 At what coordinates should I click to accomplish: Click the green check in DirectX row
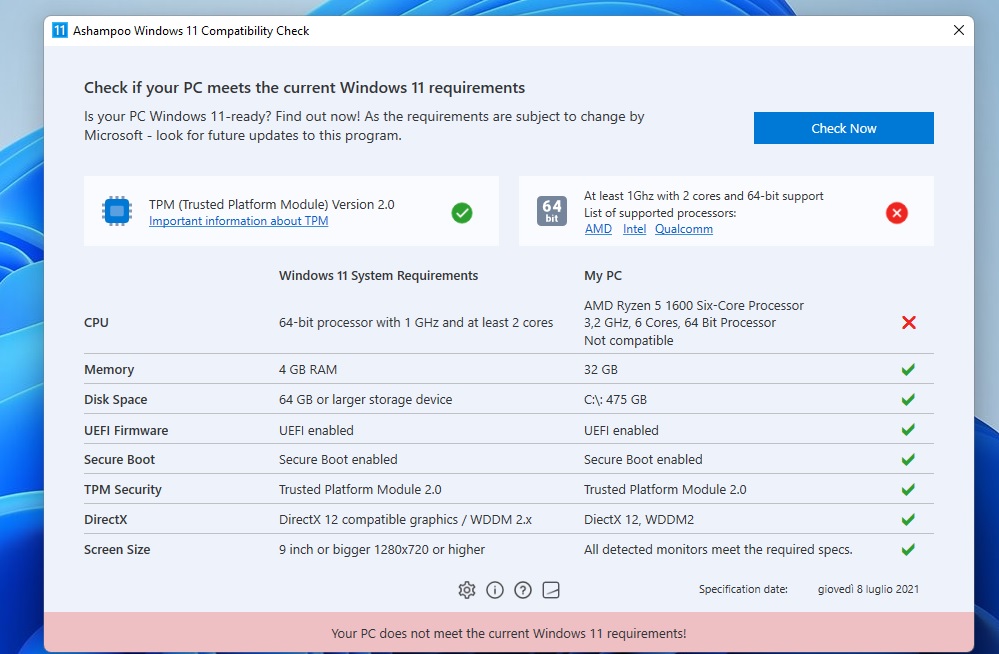[x=909, y=520]
